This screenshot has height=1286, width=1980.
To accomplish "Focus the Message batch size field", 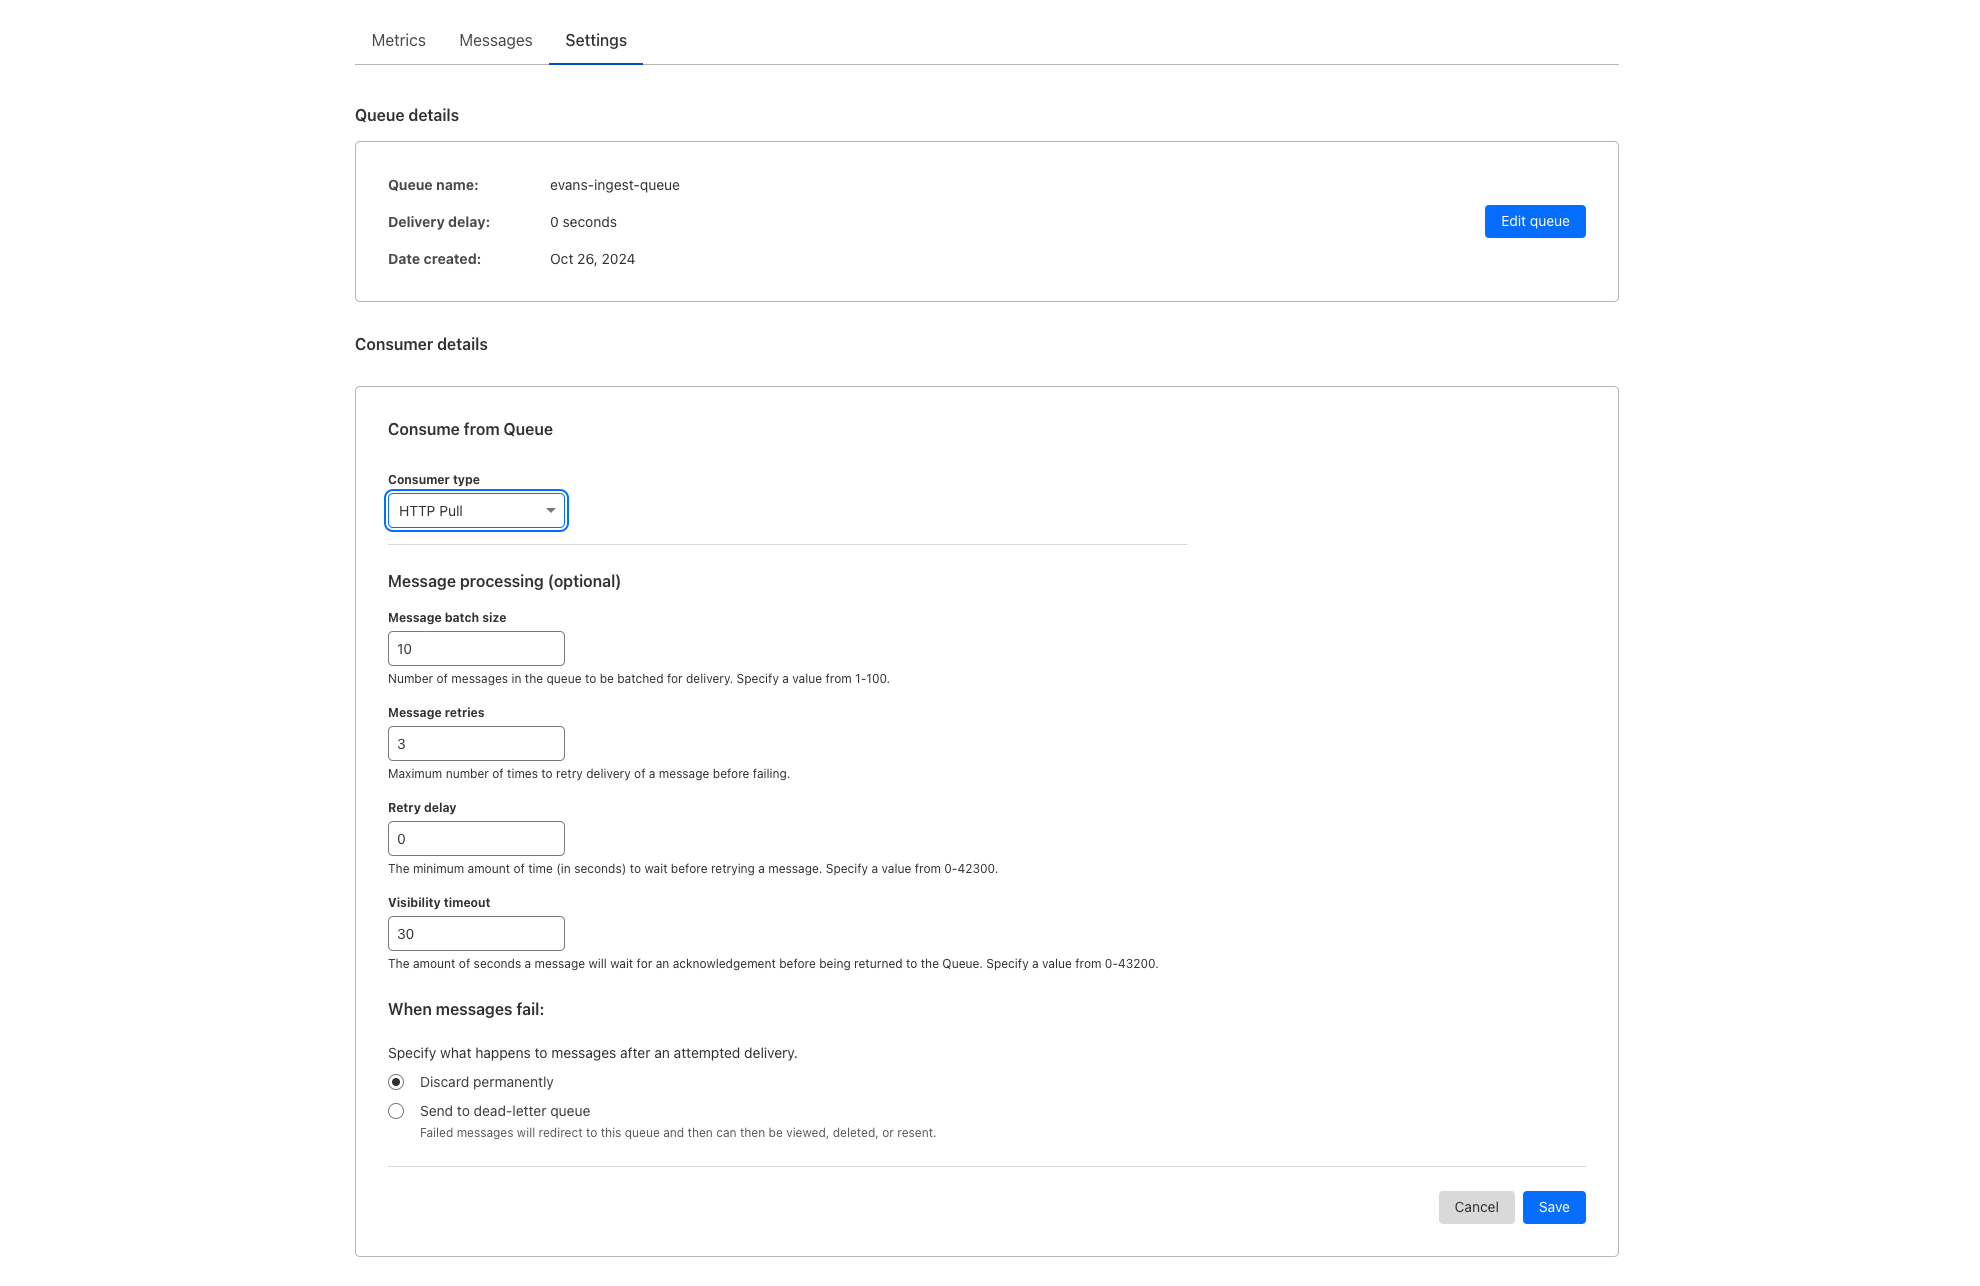I will [476, 648].
